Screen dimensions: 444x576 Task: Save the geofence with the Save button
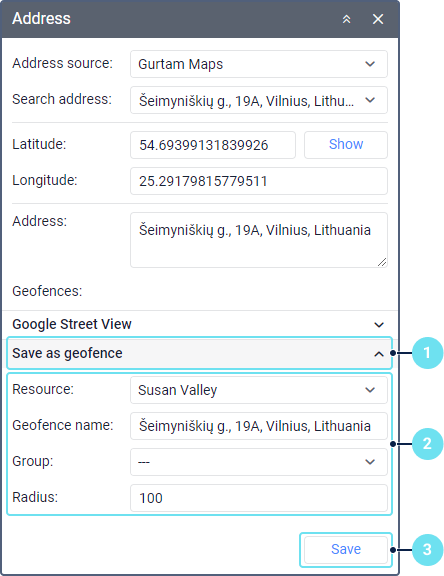click(346, 550)
